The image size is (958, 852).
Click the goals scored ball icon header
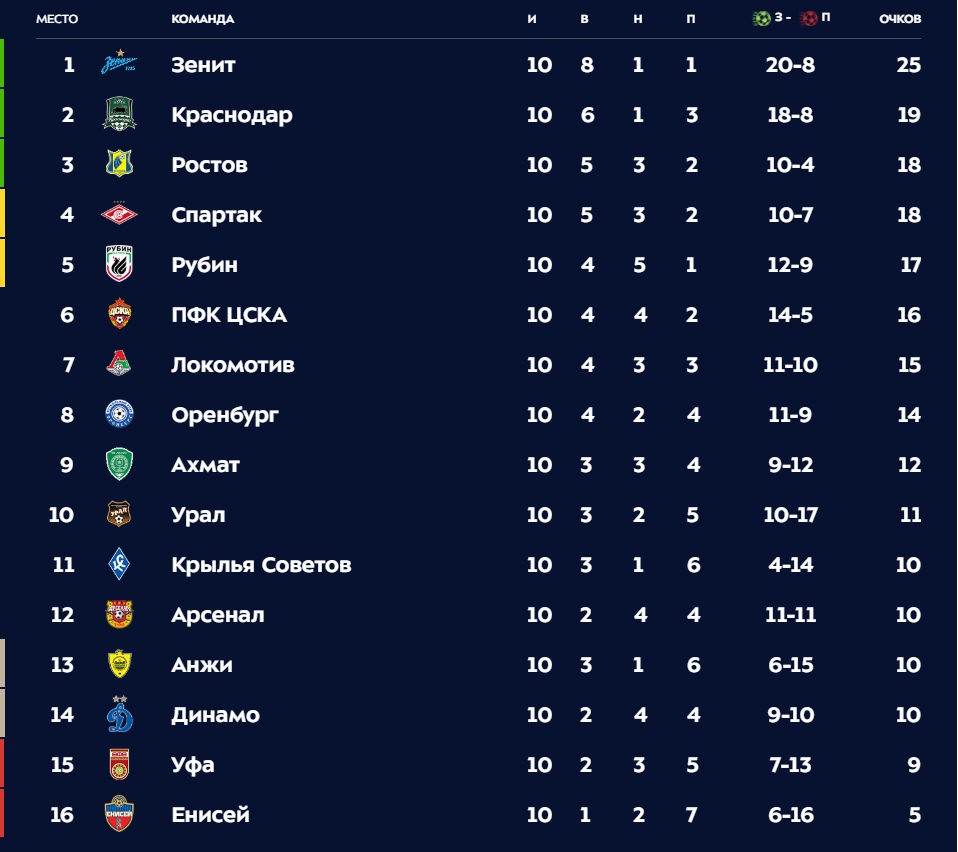pos(762,18)
